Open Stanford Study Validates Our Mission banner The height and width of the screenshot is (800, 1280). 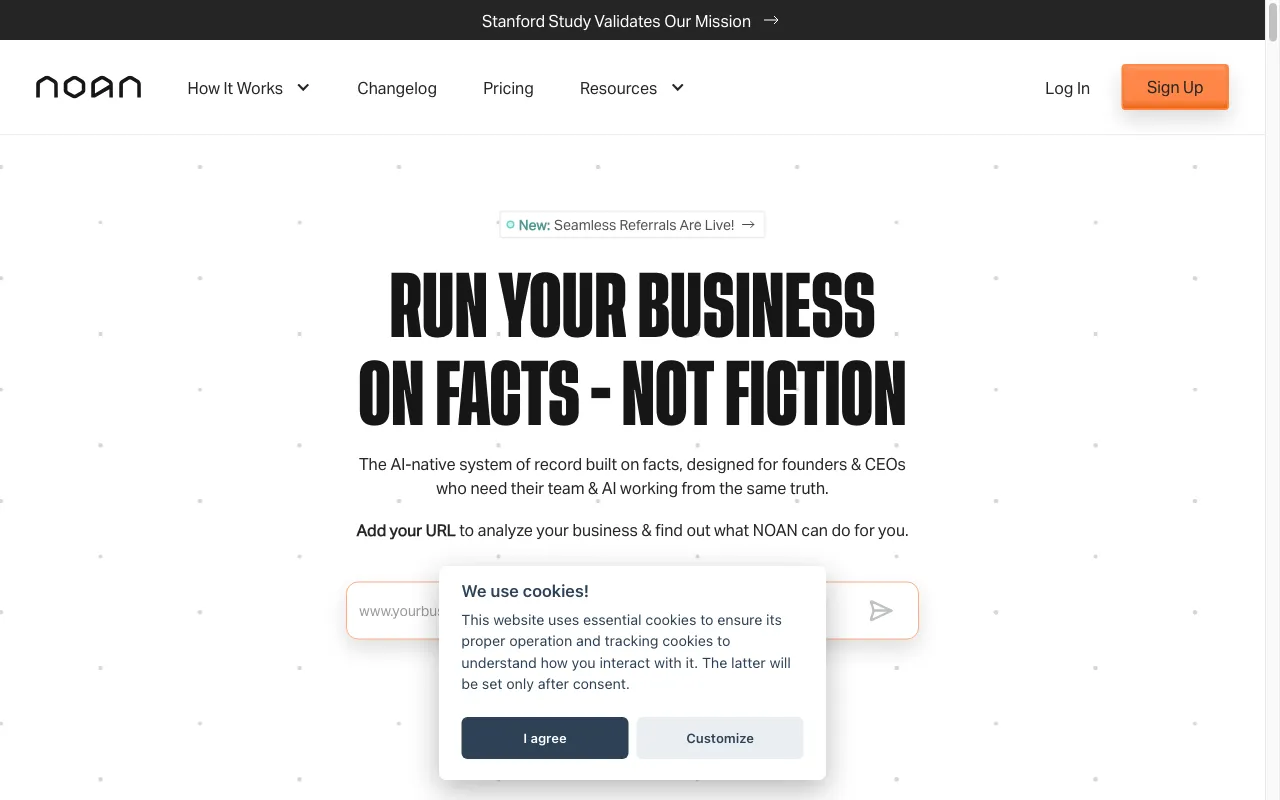click(x=630, y=20)
